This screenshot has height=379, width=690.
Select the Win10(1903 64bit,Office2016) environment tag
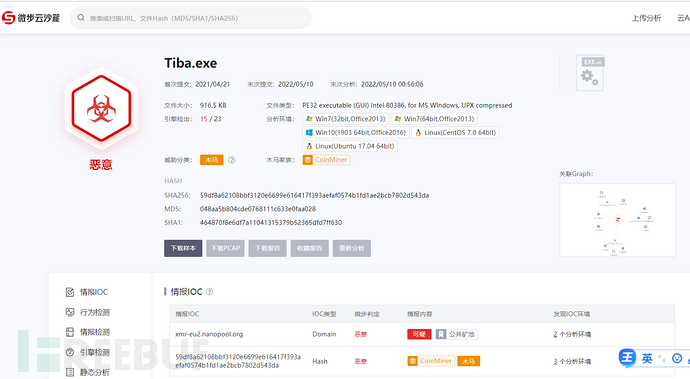[356, 132]
